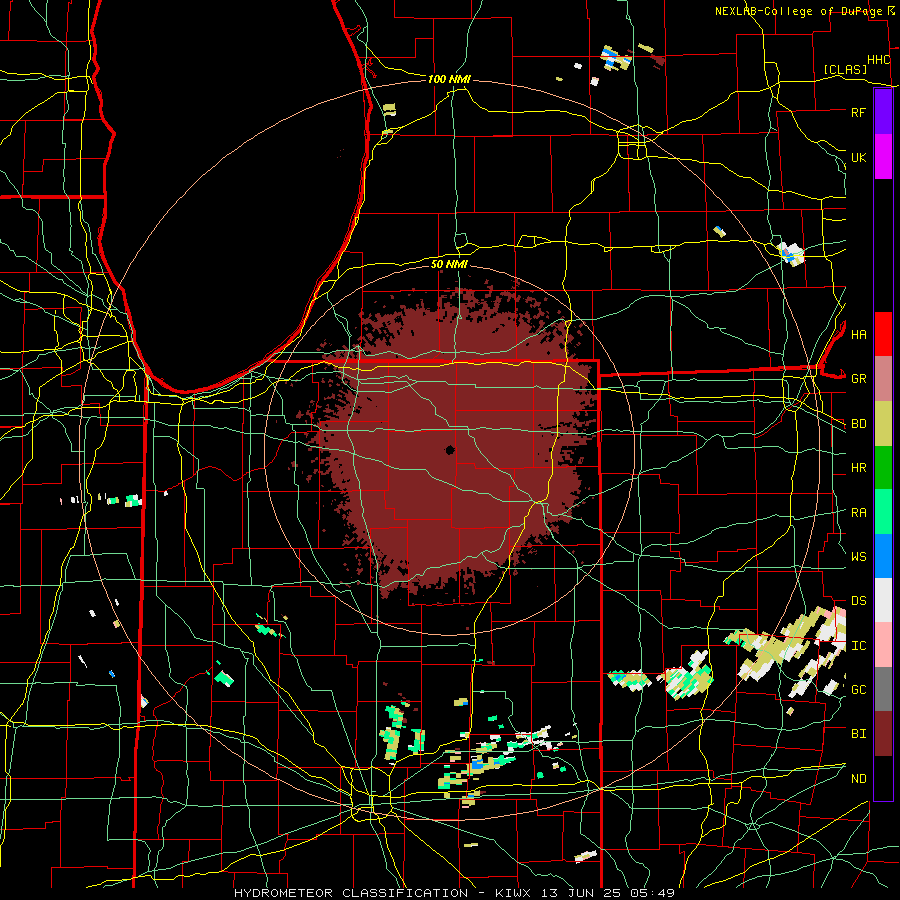Screen dimensions: 900x900
Task: Click the ND legend label
Action: tap(858, 779)
